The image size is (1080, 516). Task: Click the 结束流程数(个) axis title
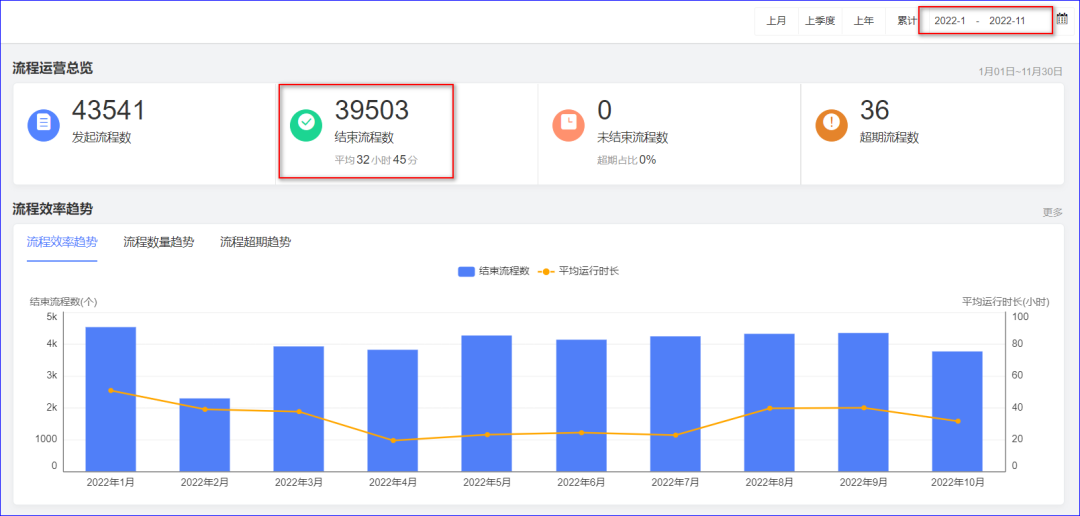click(x=64, y=301)
